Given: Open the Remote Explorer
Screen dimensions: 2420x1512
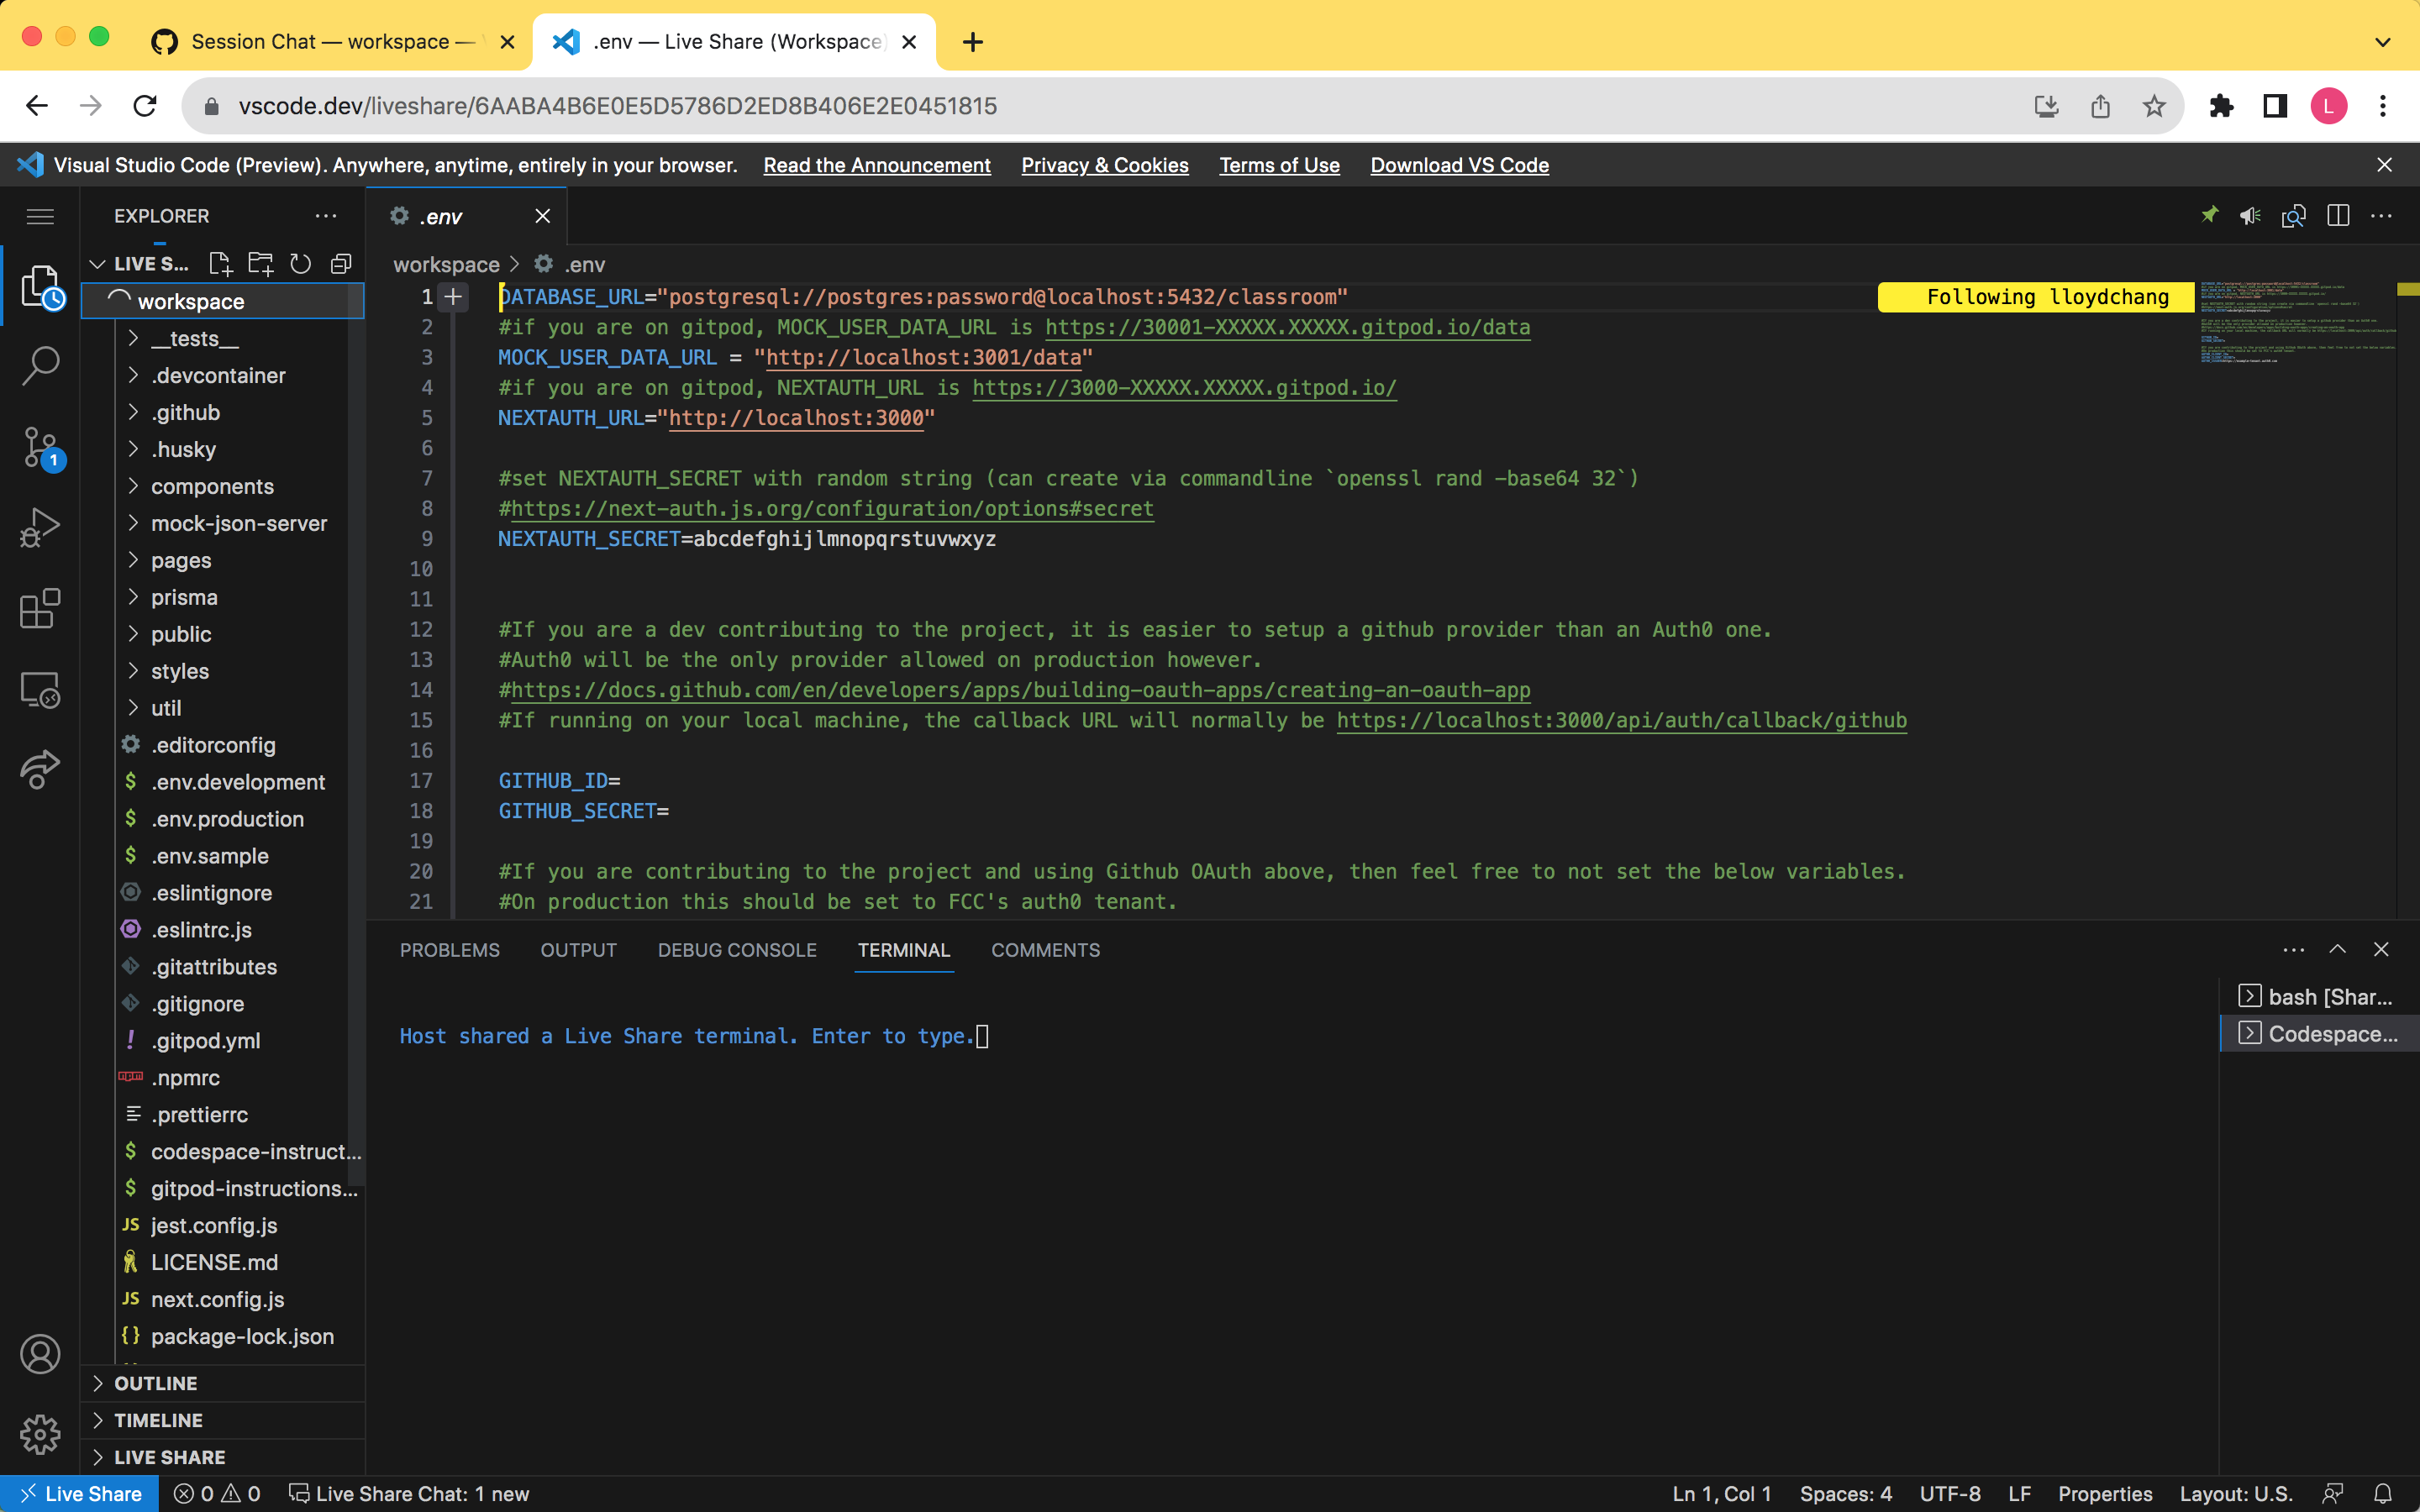Looking at the screenshot, I should point(40,689).
